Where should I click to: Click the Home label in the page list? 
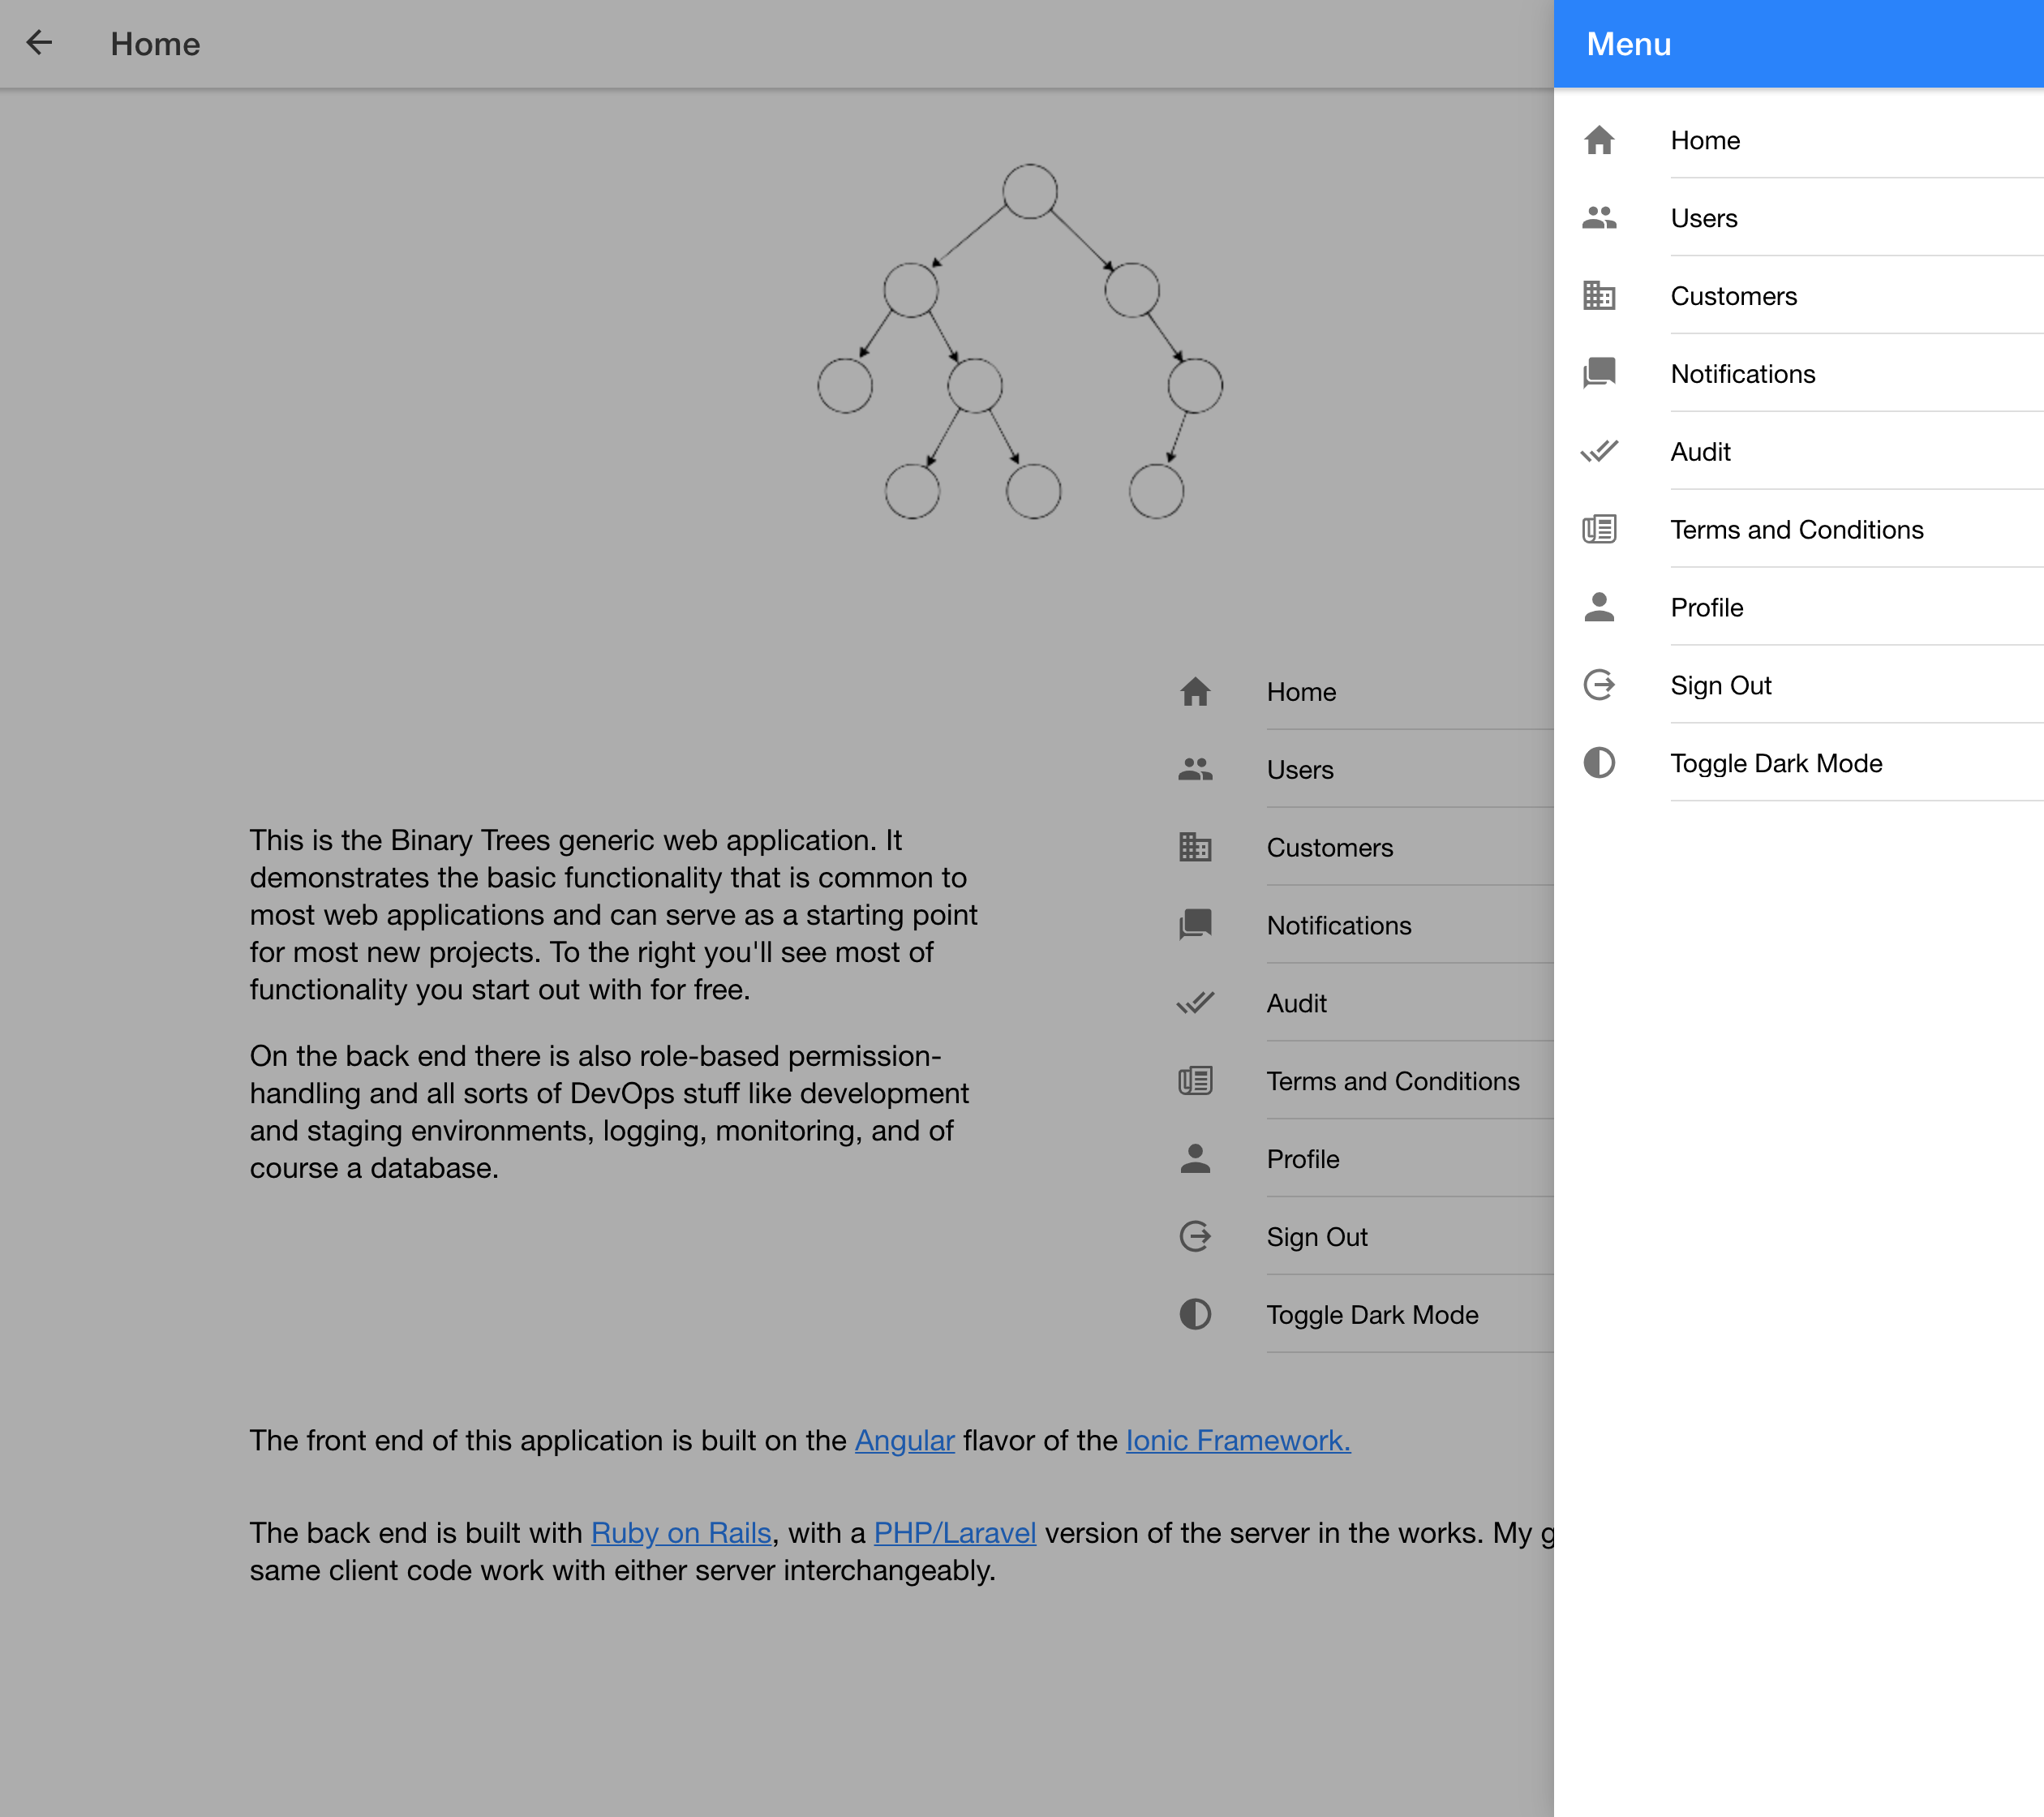point(1301,692)
